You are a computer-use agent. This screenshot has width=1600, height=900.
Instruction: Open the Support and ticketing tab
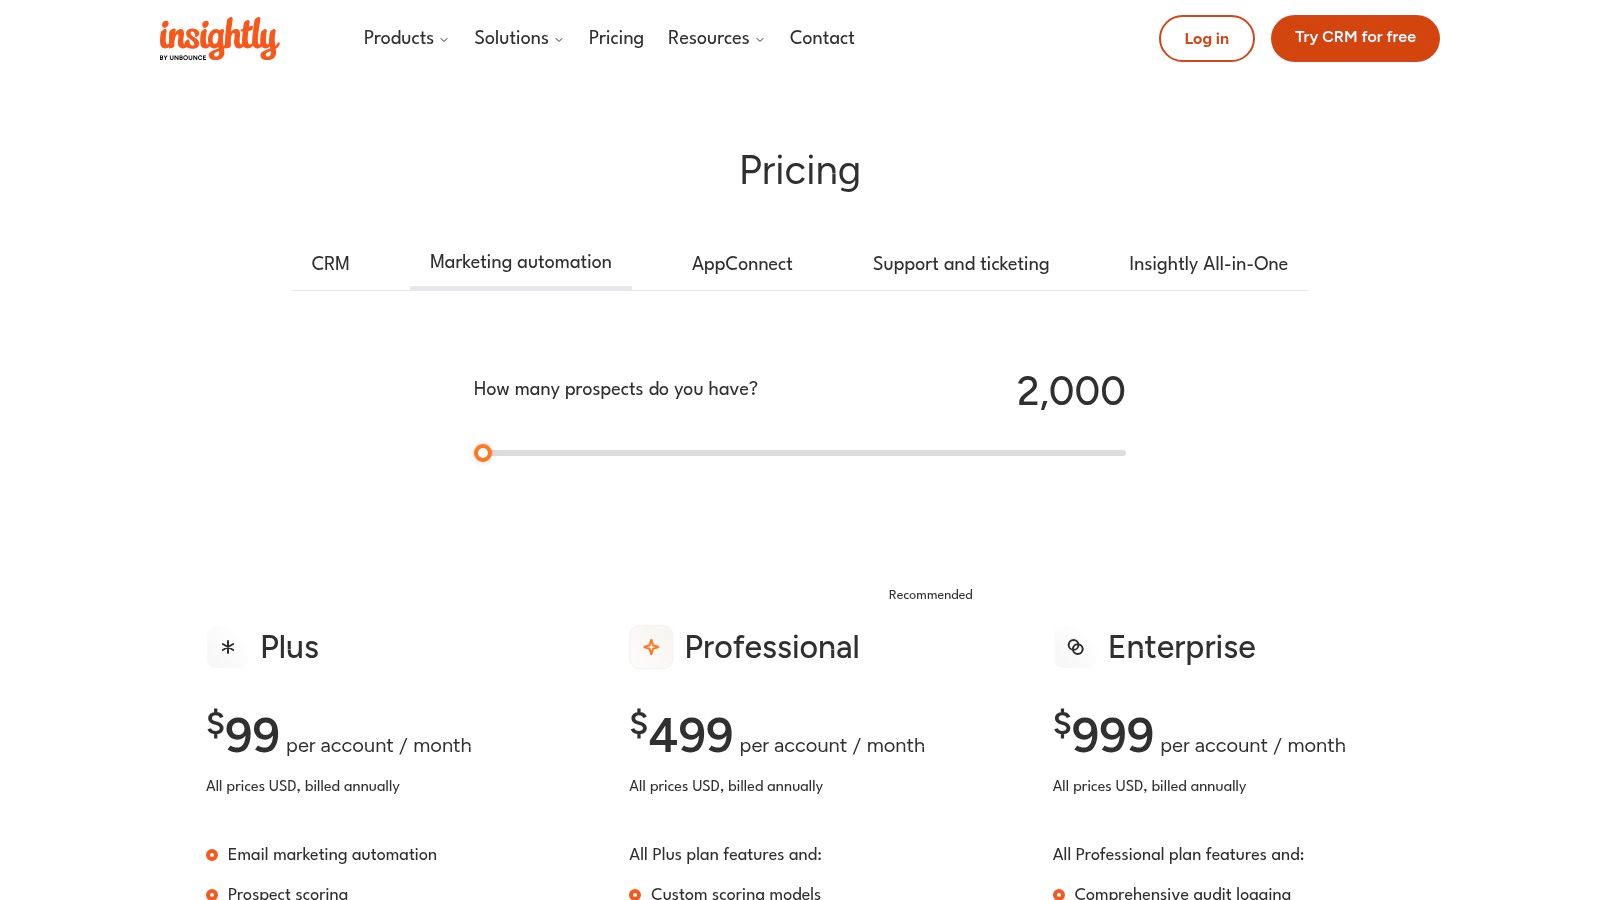click(x=961, y=264)
